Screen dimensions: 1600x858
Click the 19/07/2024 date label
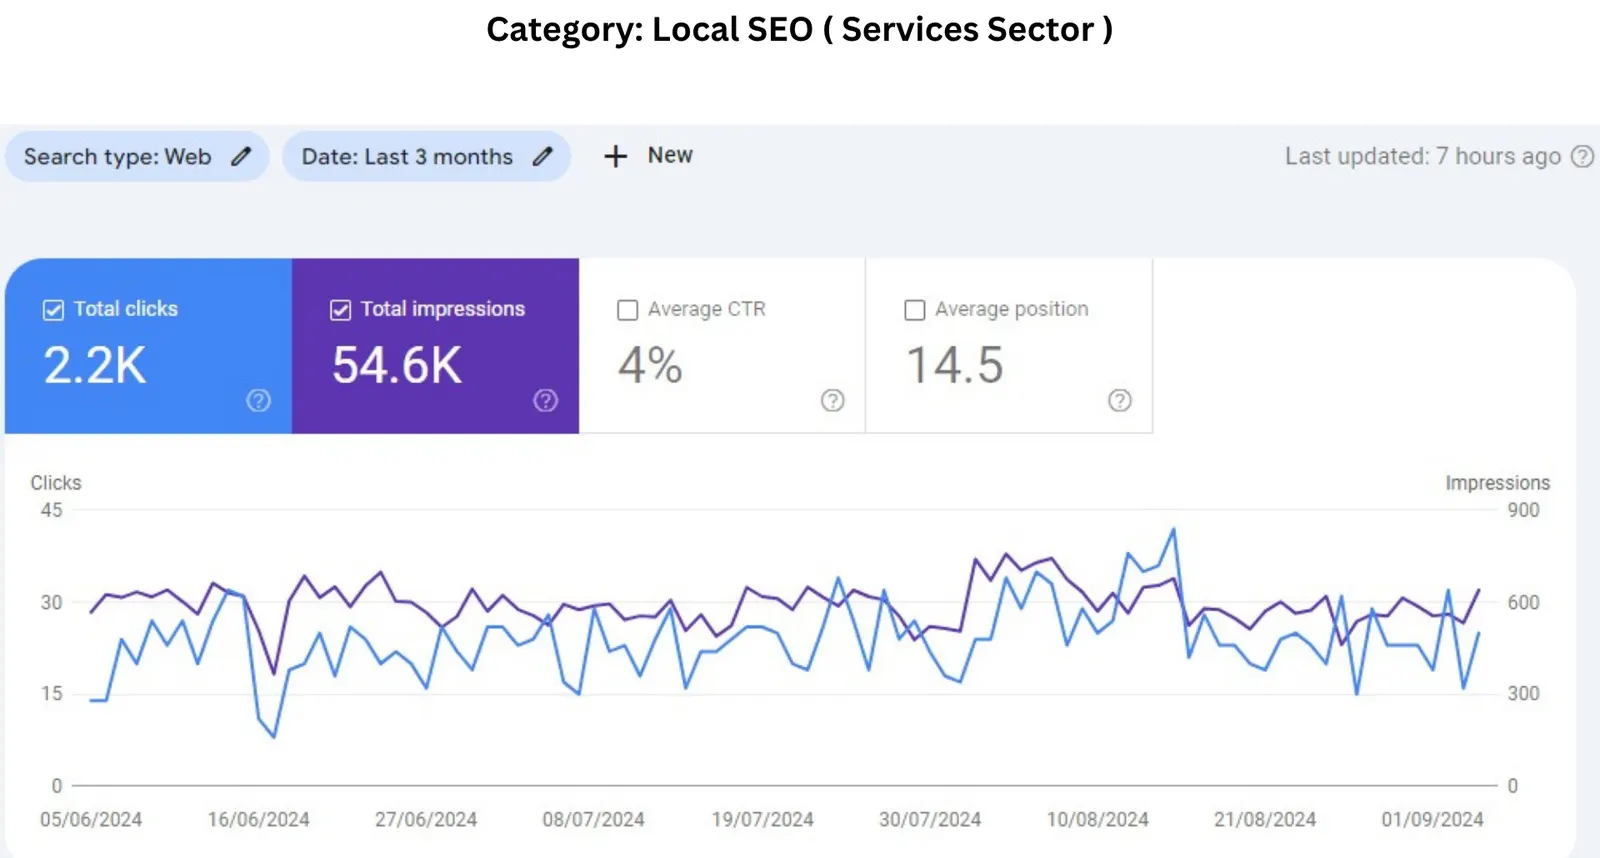click(763, 820)
